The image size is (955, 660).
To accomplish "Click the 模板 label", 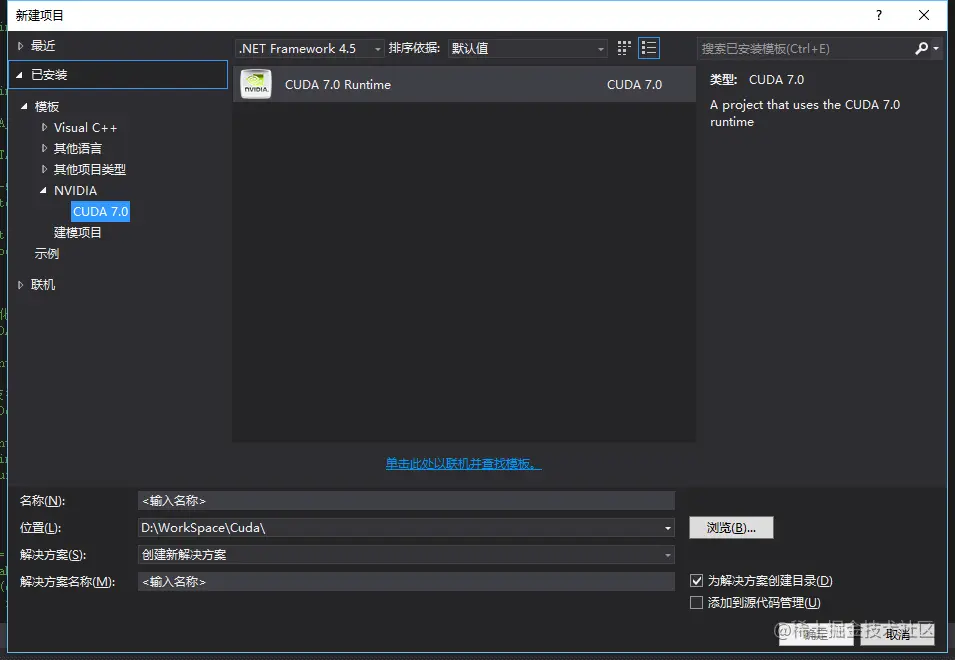I will coord(47,107).
